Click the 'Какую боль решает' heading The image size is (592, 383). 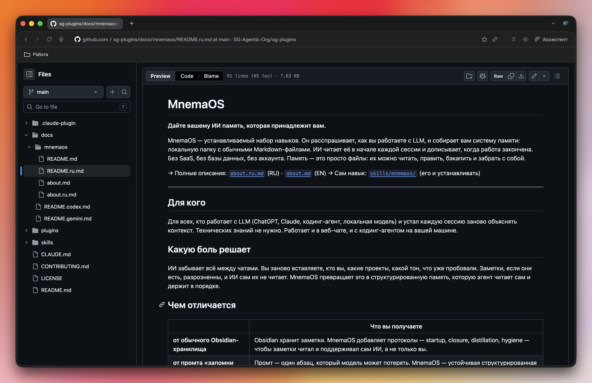click(209, 250)
